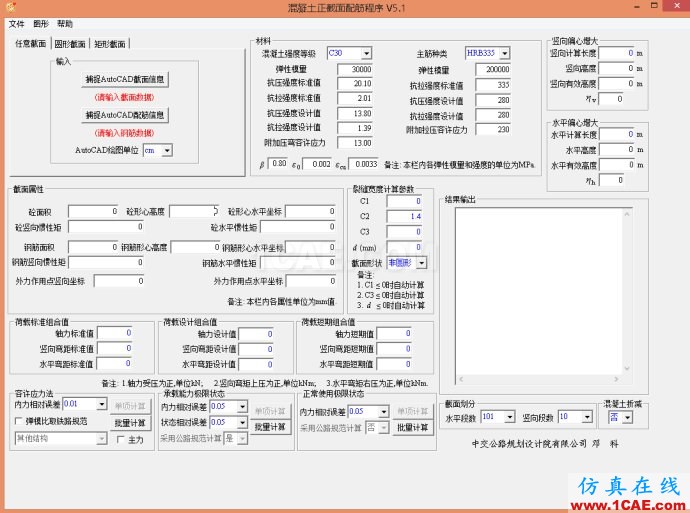Minimize the program window
Screen dimensions: 690x513
[637, 6]
